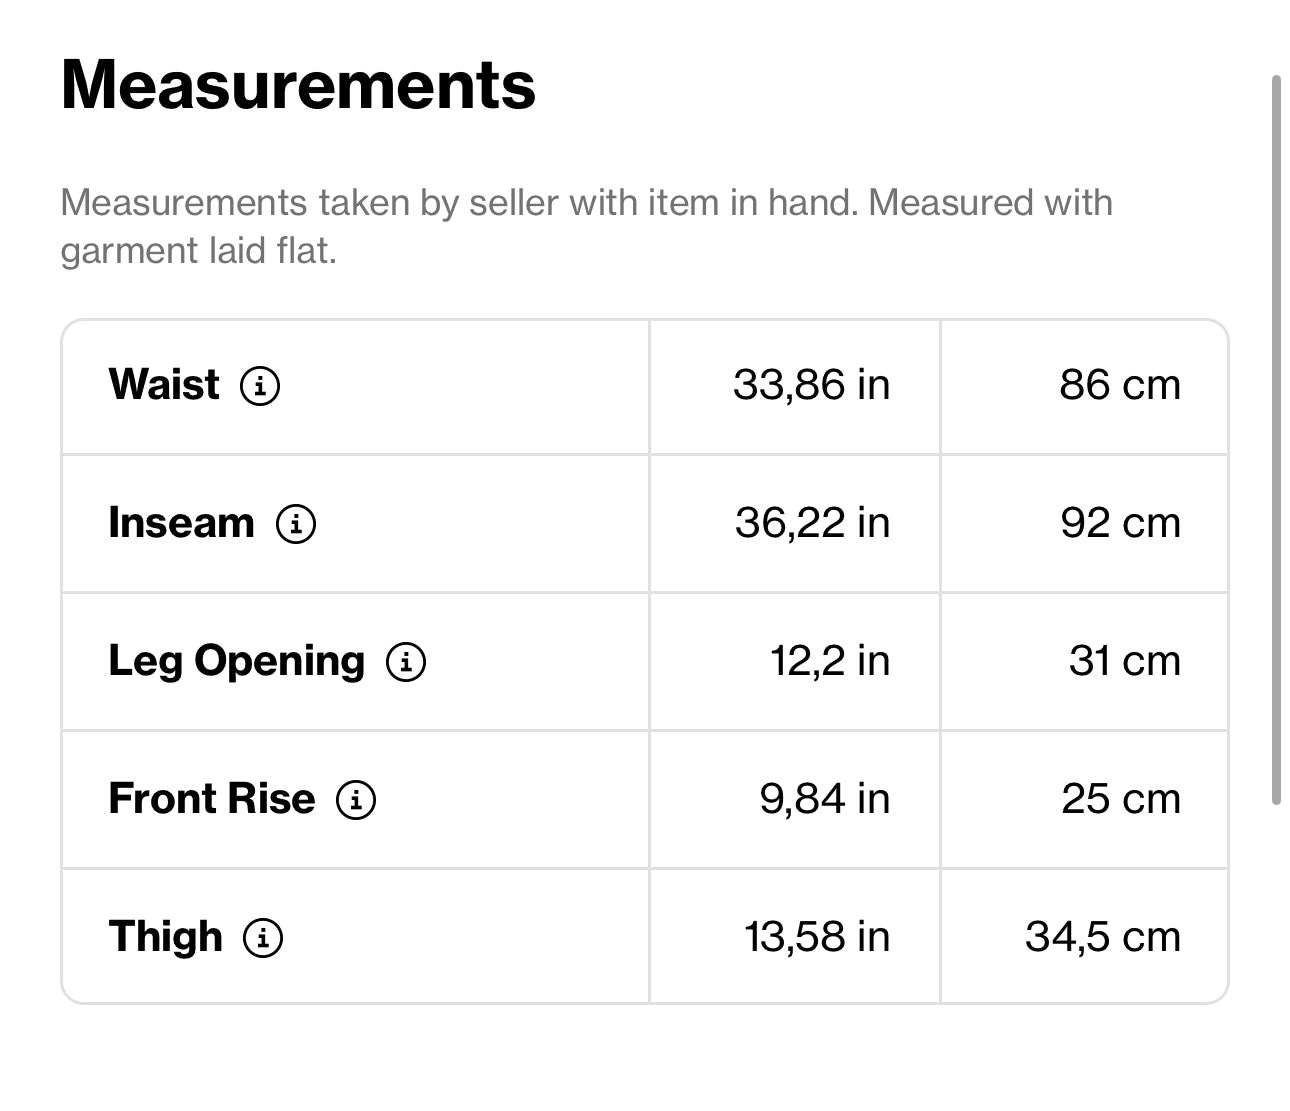Select the 36,22 in inseam value
The width and height of the screenshot is (1290, 1111).
[x=812, y=523]
